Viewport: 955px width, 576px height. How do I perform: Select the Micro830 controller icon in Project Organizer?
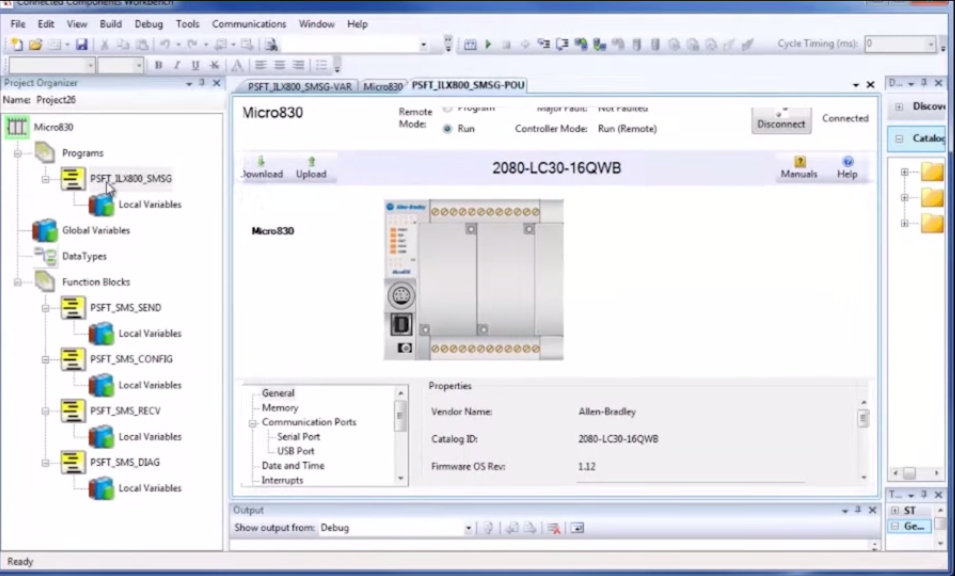coord(16,127)
